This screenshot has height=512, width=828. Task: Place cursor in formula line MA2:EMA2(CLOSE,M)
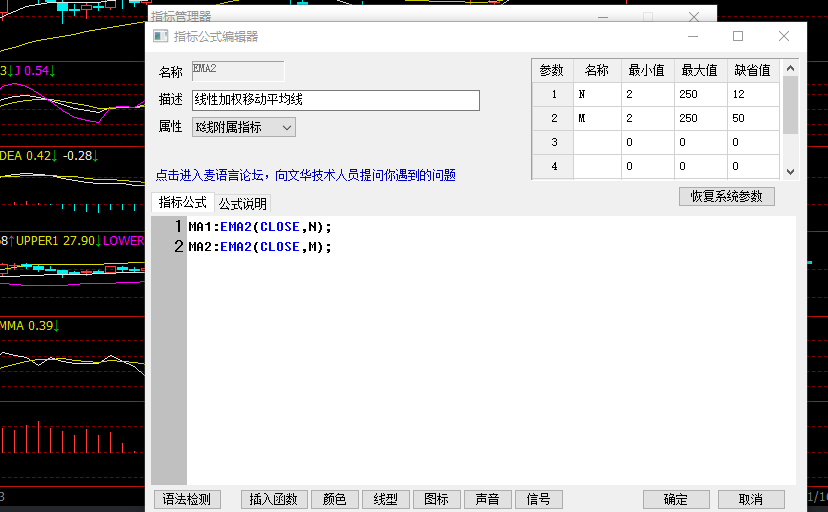(260, 247)
